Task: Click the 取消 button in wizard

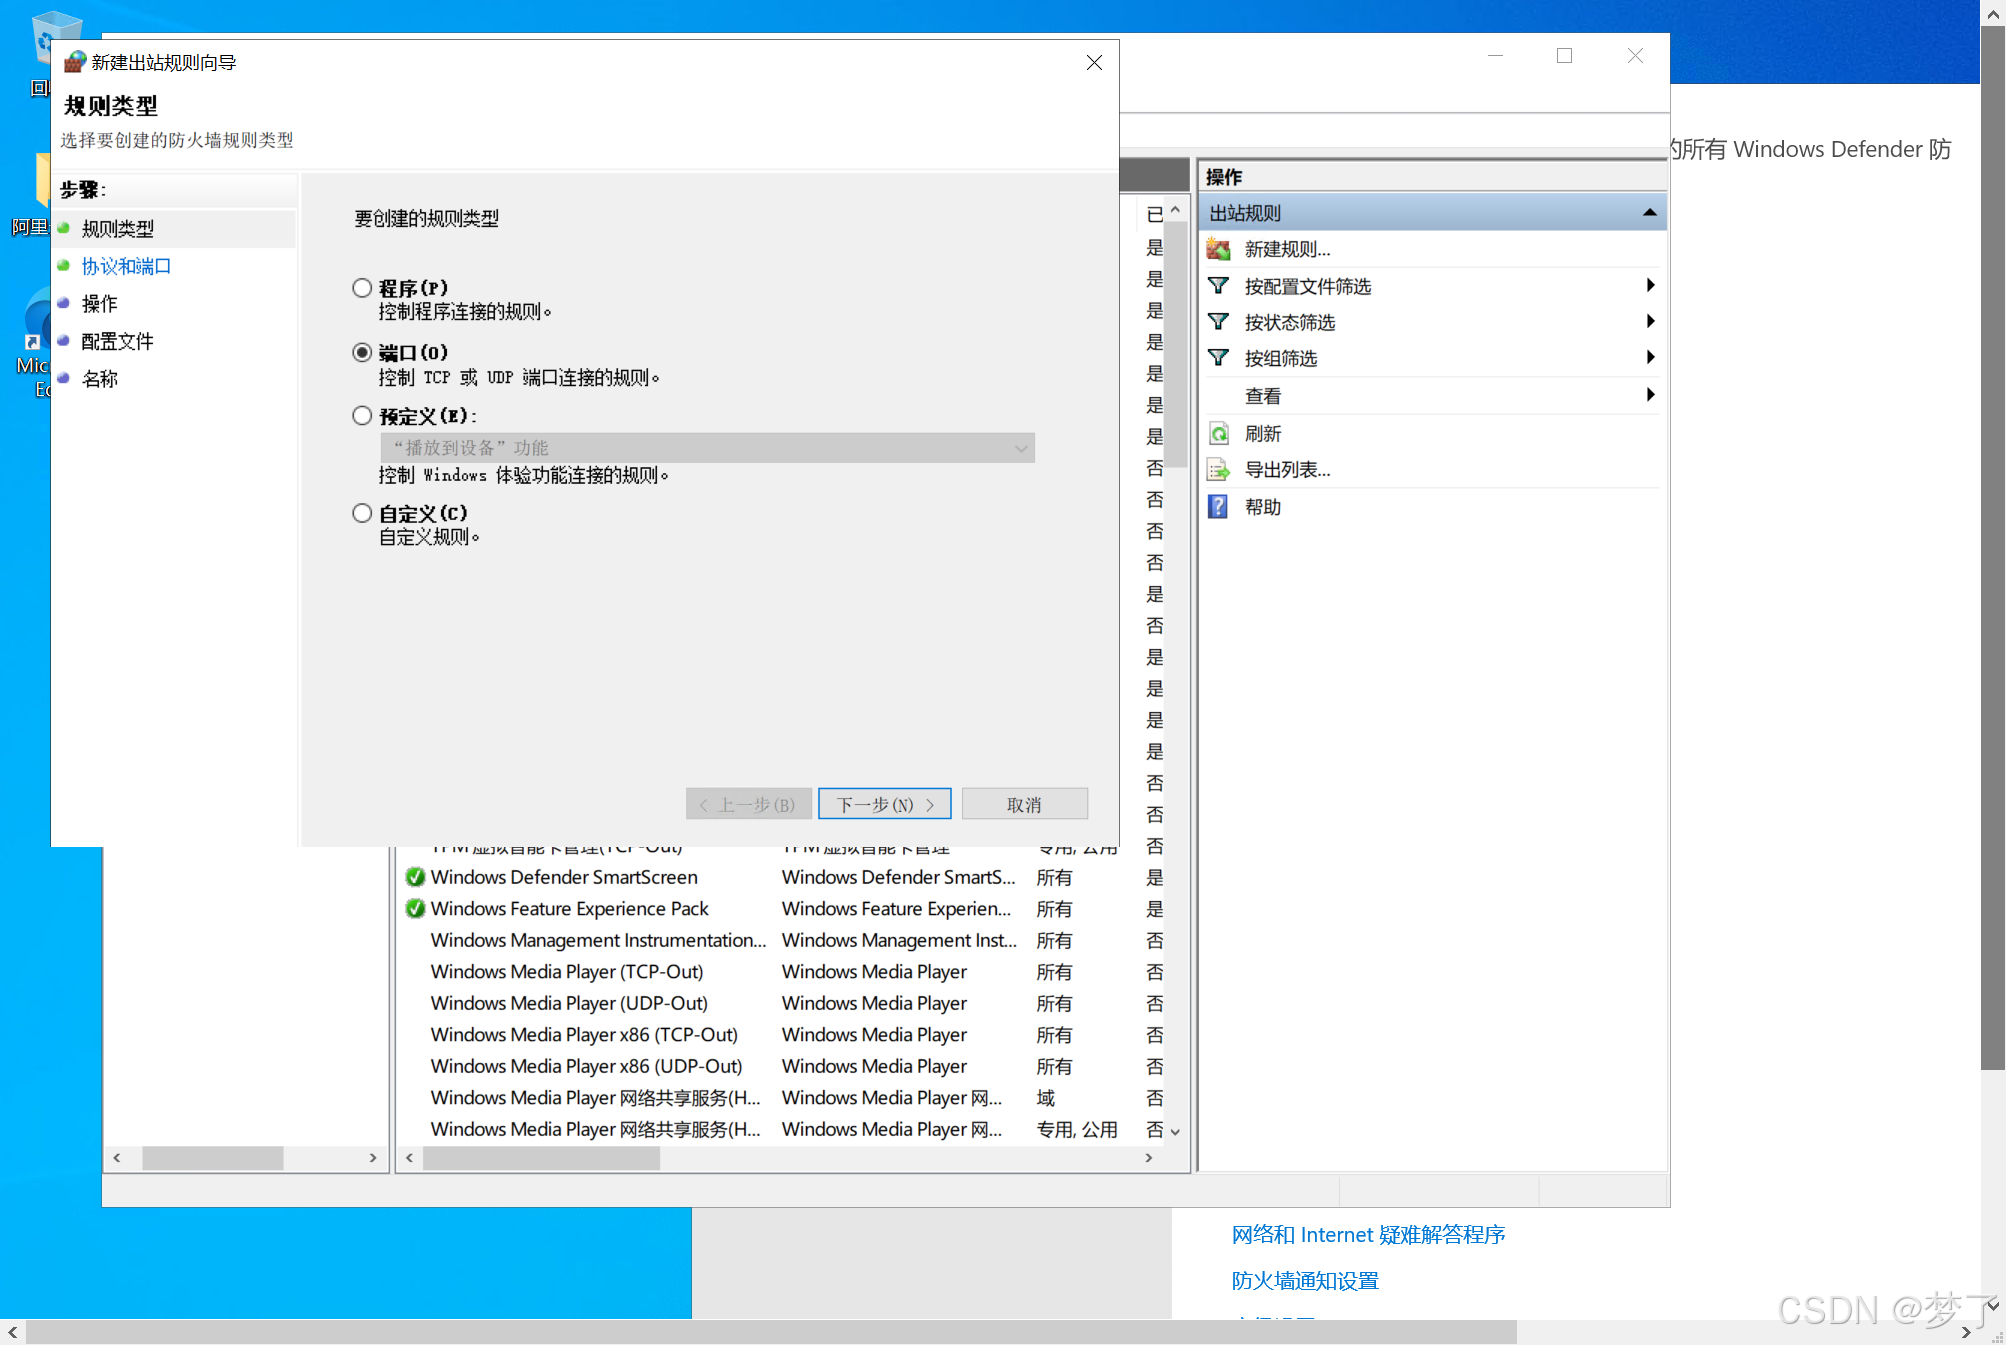Action: 1025,804
